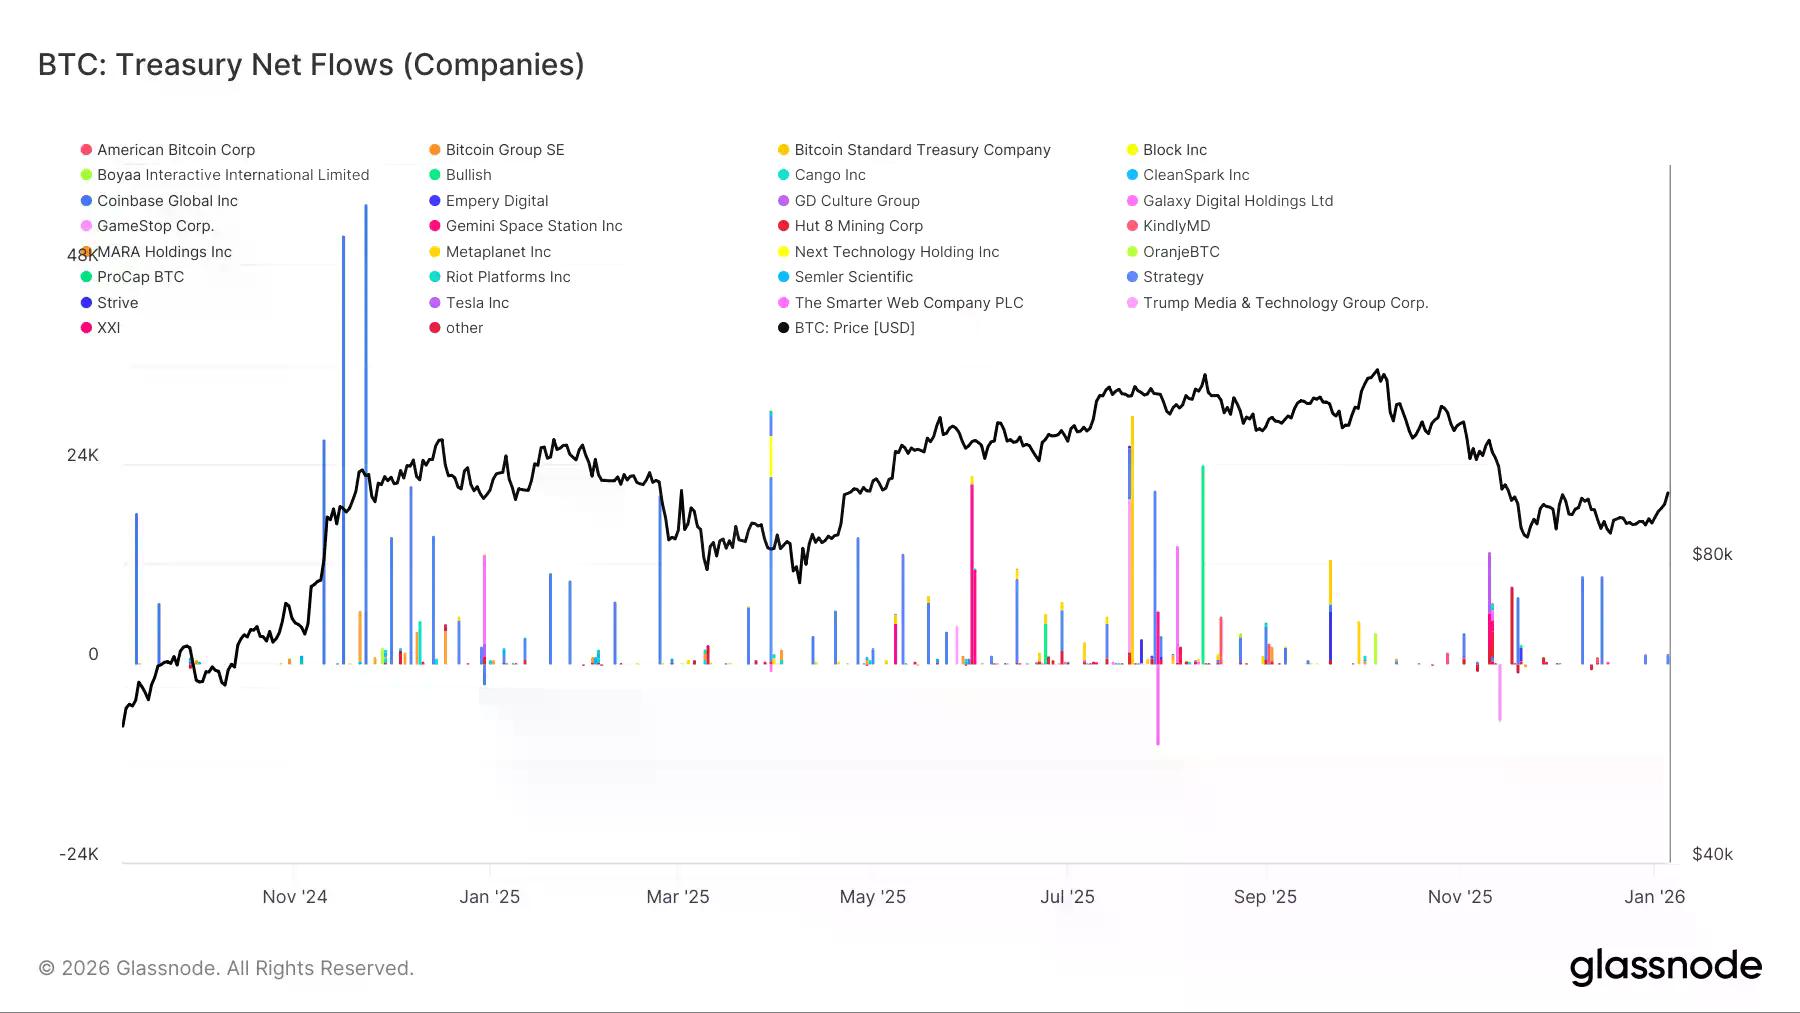This screenshot has width=1800, height=1013.
Task: Toggle the Block Inc legend item
Action: click(x=1174, y=150)
